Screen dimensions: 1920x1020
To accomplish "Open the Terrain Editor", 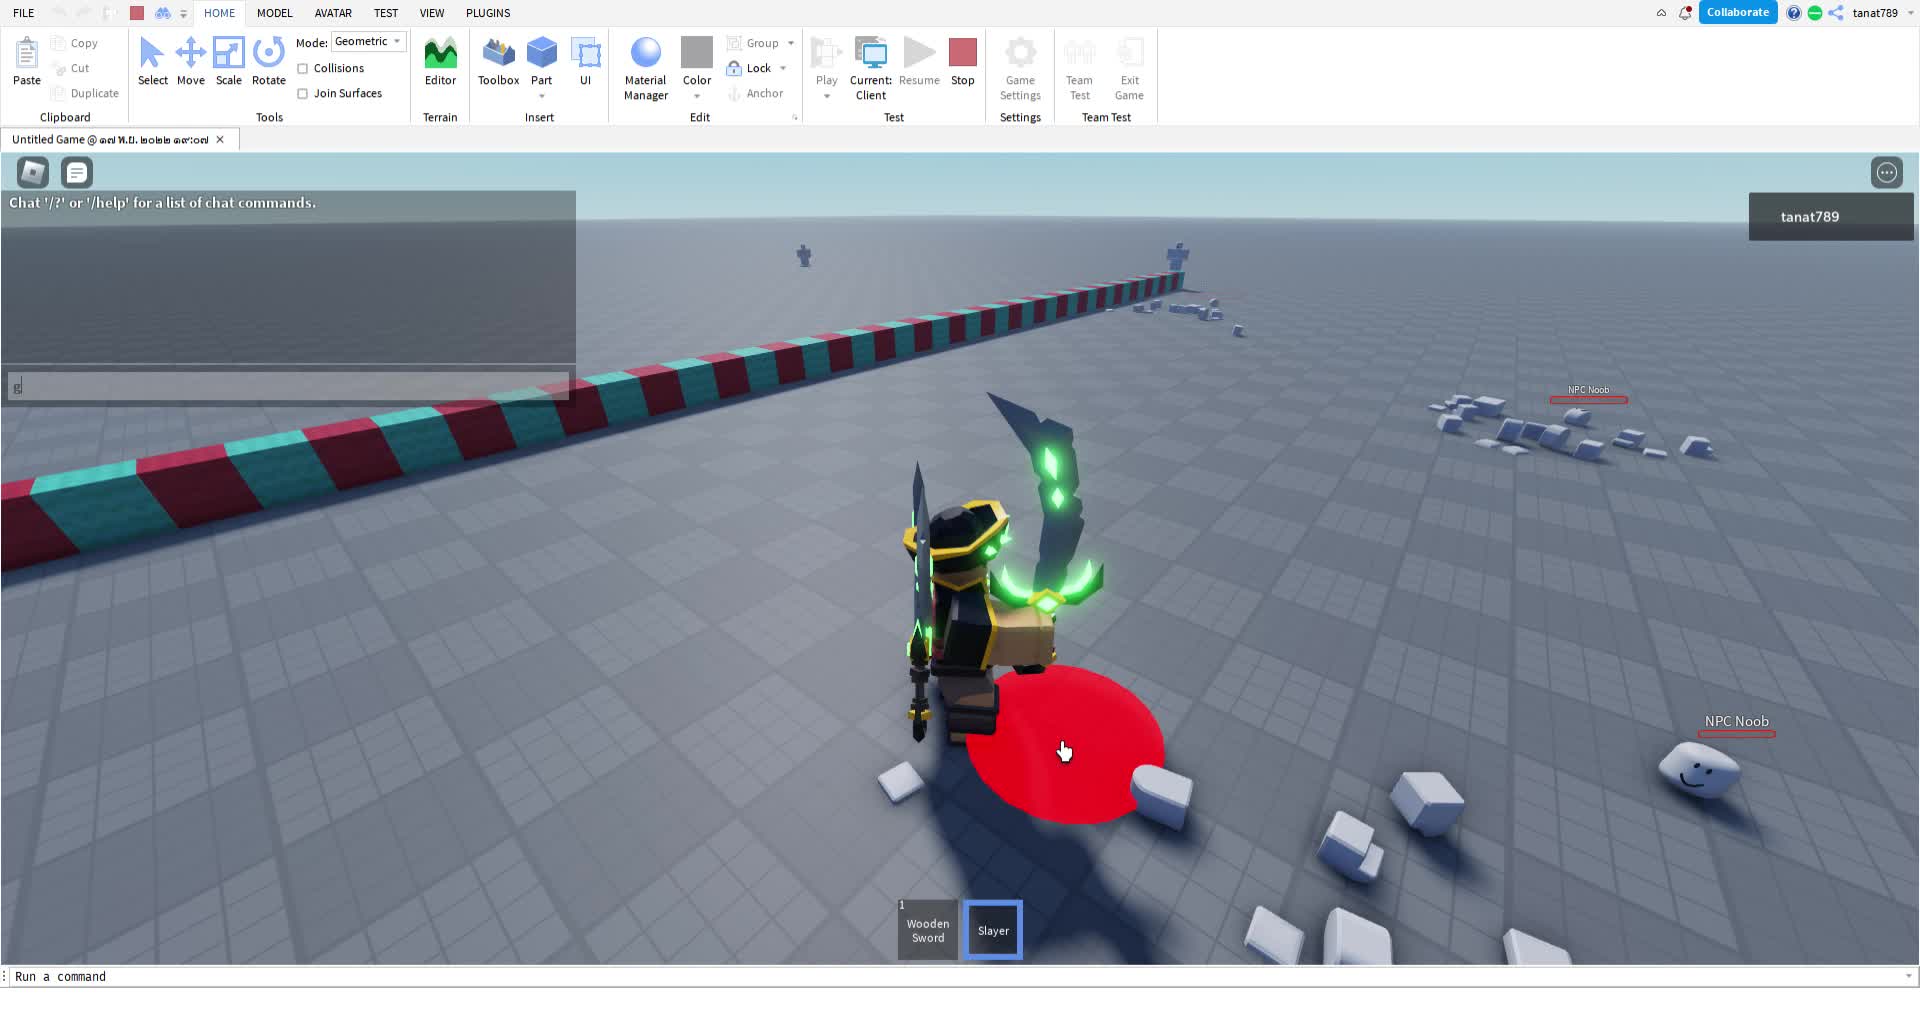I will click(x=440, y=61).
